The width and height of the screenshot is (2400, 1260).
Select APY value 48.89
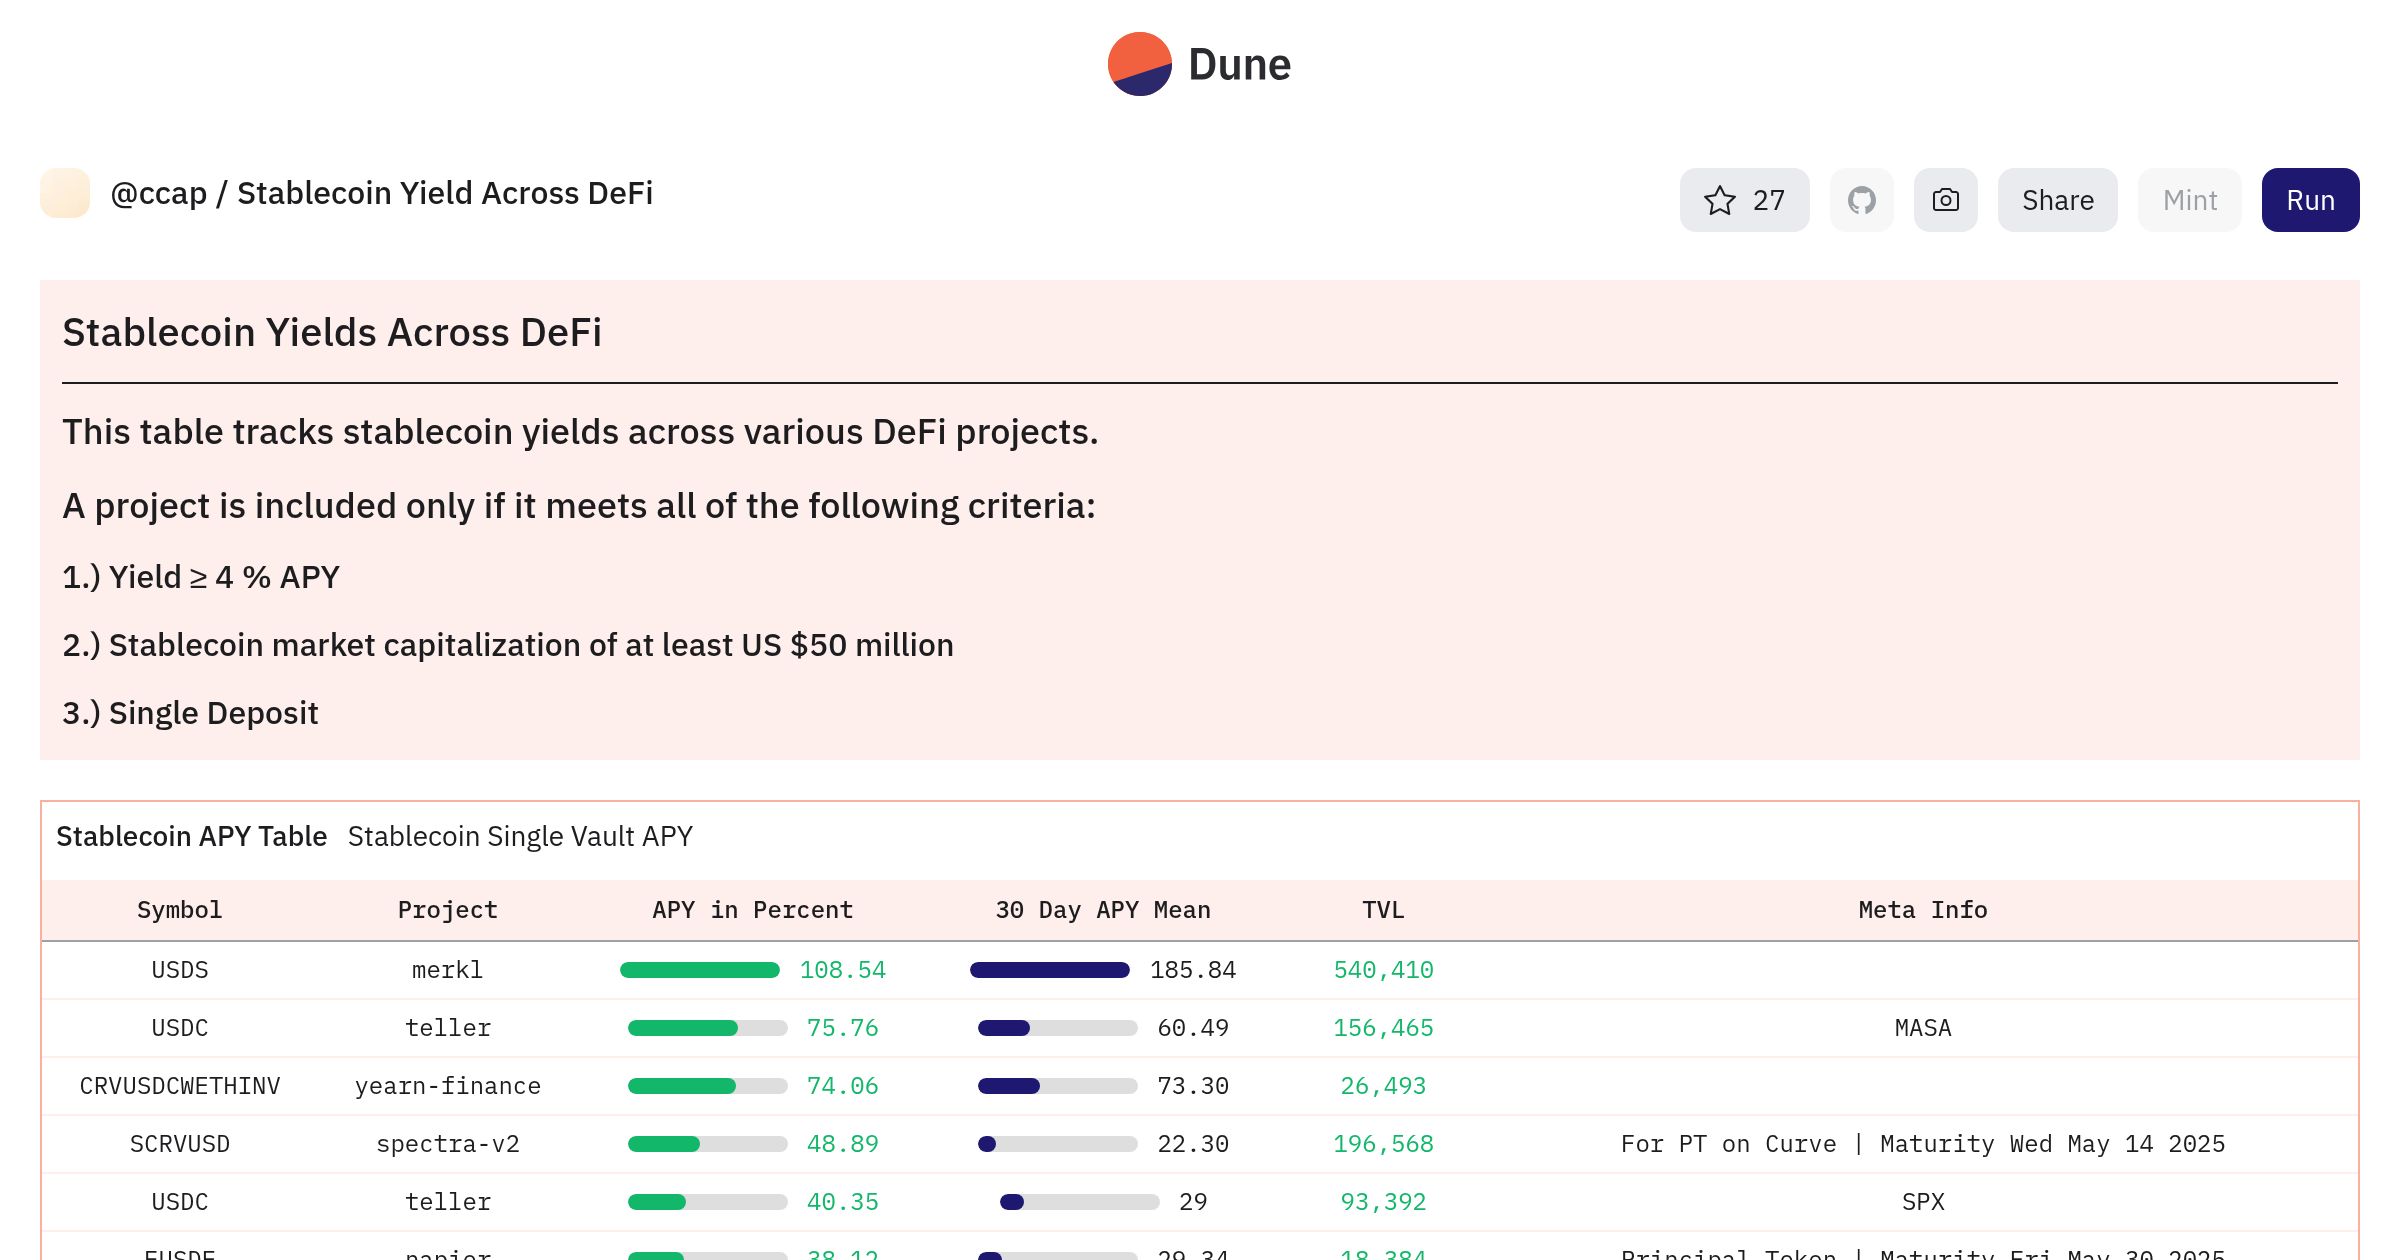click(843, 1144)
